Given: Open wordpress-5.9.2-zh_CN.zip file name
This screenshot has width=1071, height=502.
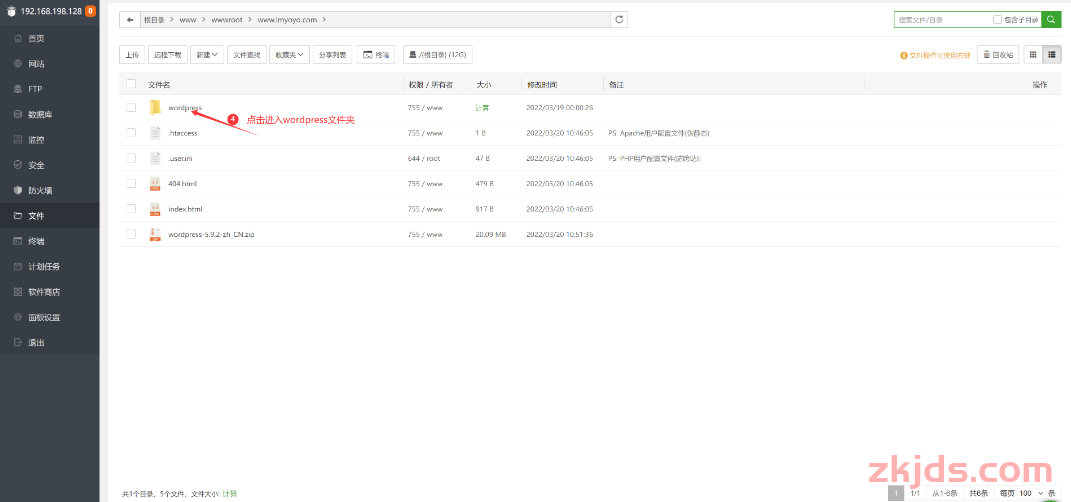Looking at the screenshot, I should (211, 234).
